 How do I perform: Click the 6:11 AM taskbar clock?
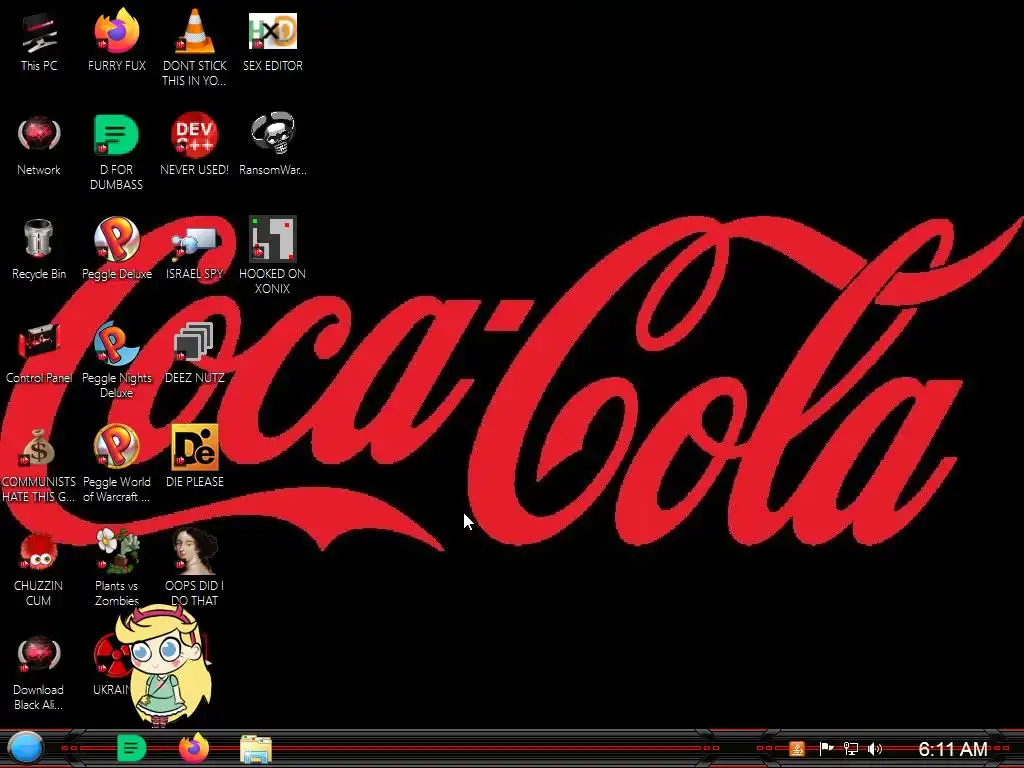pos(953,748)
